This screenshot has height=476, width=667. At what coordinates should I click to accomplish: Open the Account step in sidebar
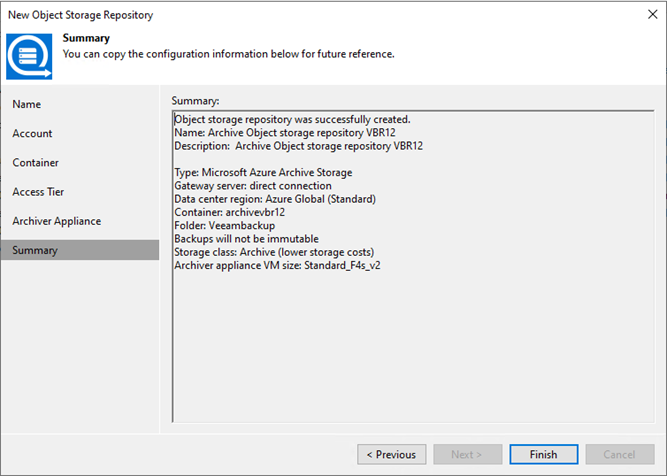point(32,134)
